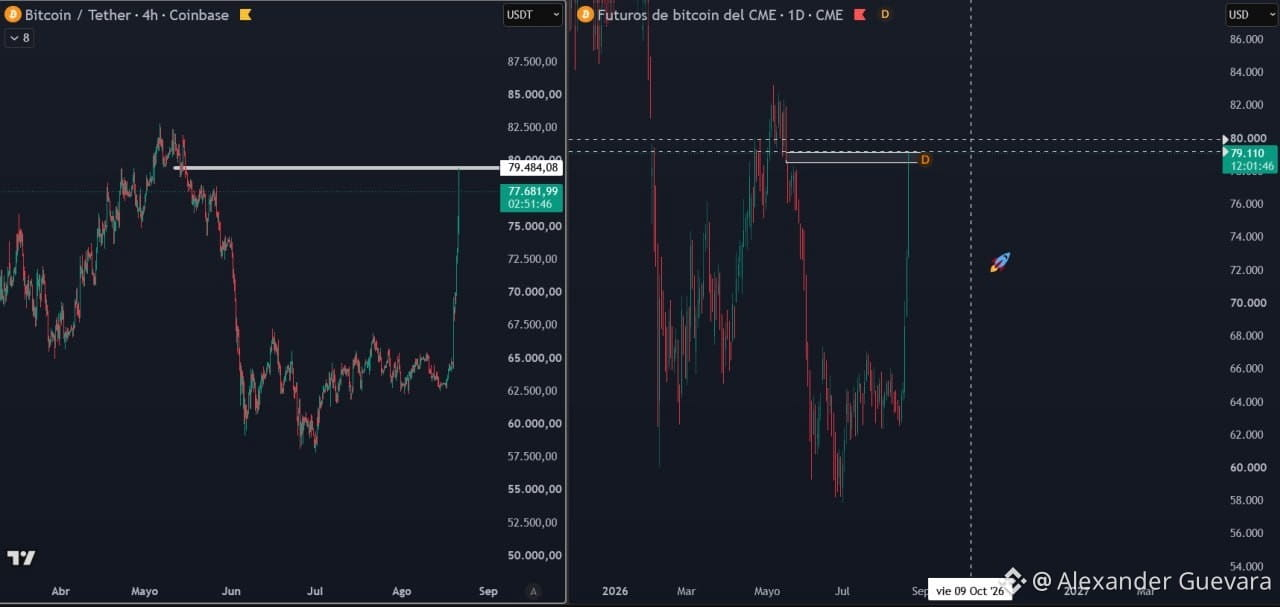Click the green 79.110 price label on the CME axis
Image resolution: width=1280 pixels, height=607 pixels.
pyautogui.click(x=1248, y=159)
